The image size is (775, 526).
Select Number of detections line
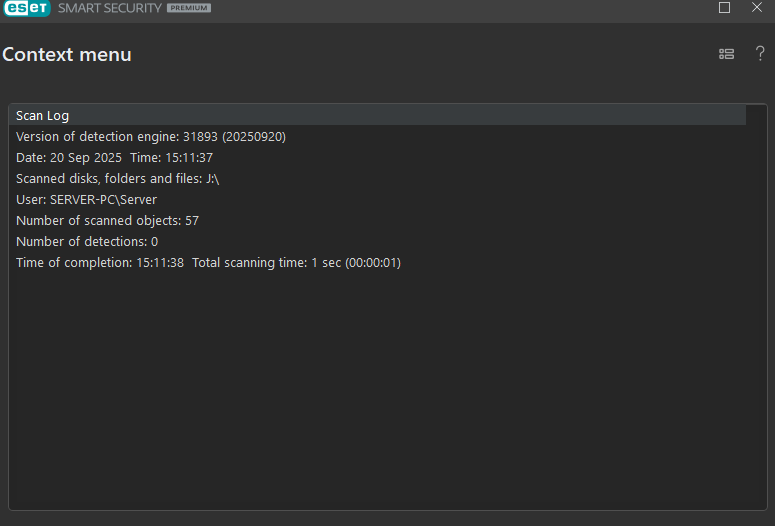click(x=87, y=242)
